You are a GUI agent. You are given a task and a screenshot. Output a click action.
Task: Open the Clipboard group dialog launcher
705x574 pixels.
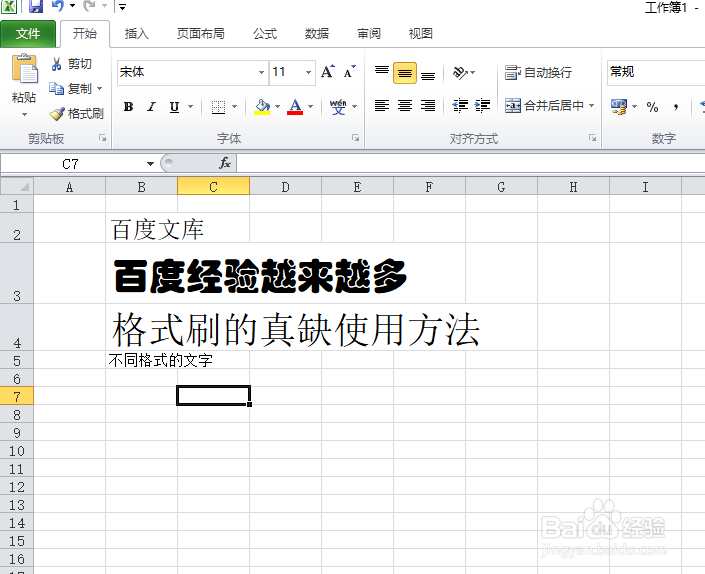[103, 138]
